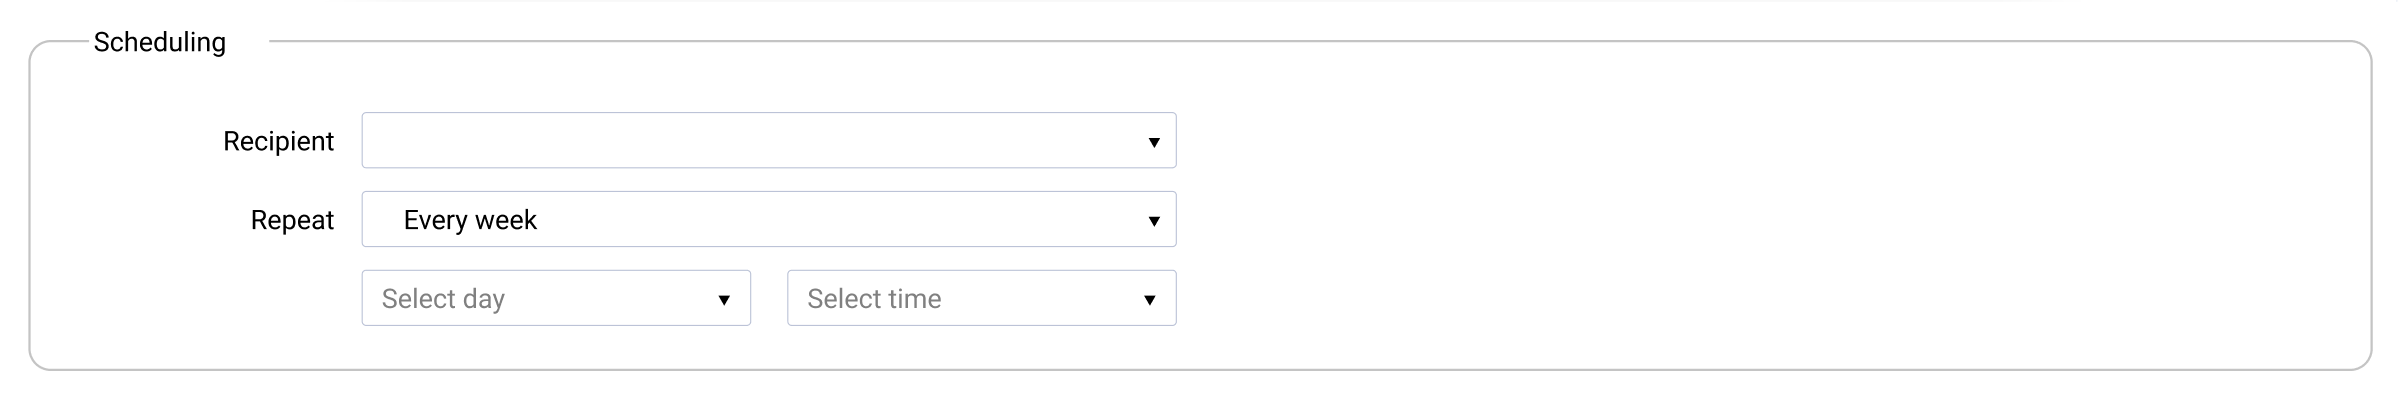Open the Repeat dropdown showing Every week
The image size is (2406, 394).
[769, 219]
